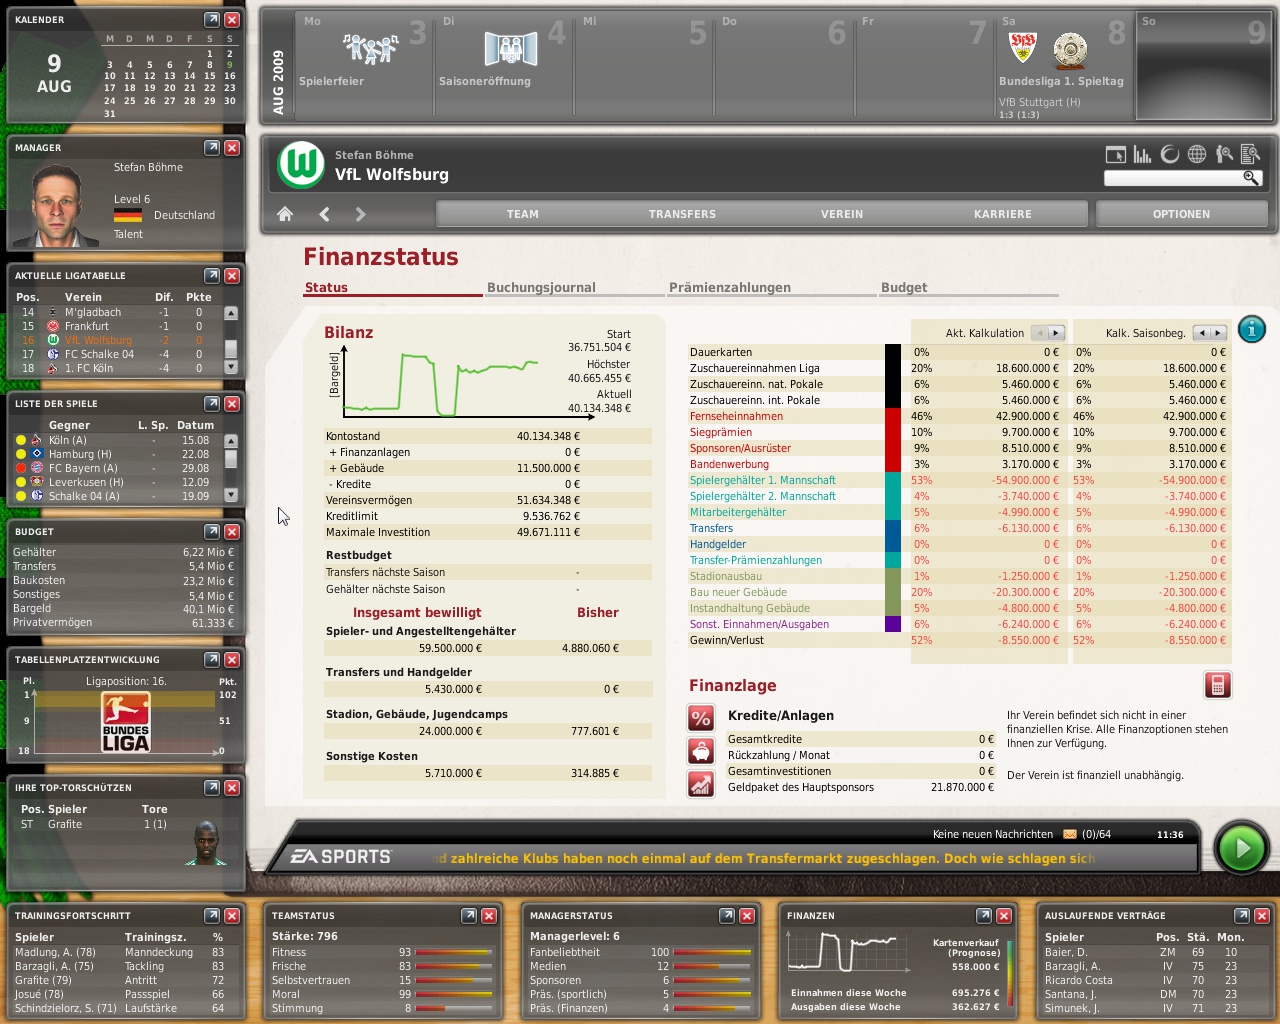Viewport: 1280px width, 1024px height.
Task: Pop out the Finanzen widget
Action: pyautogui.click(x=984, y=916)
